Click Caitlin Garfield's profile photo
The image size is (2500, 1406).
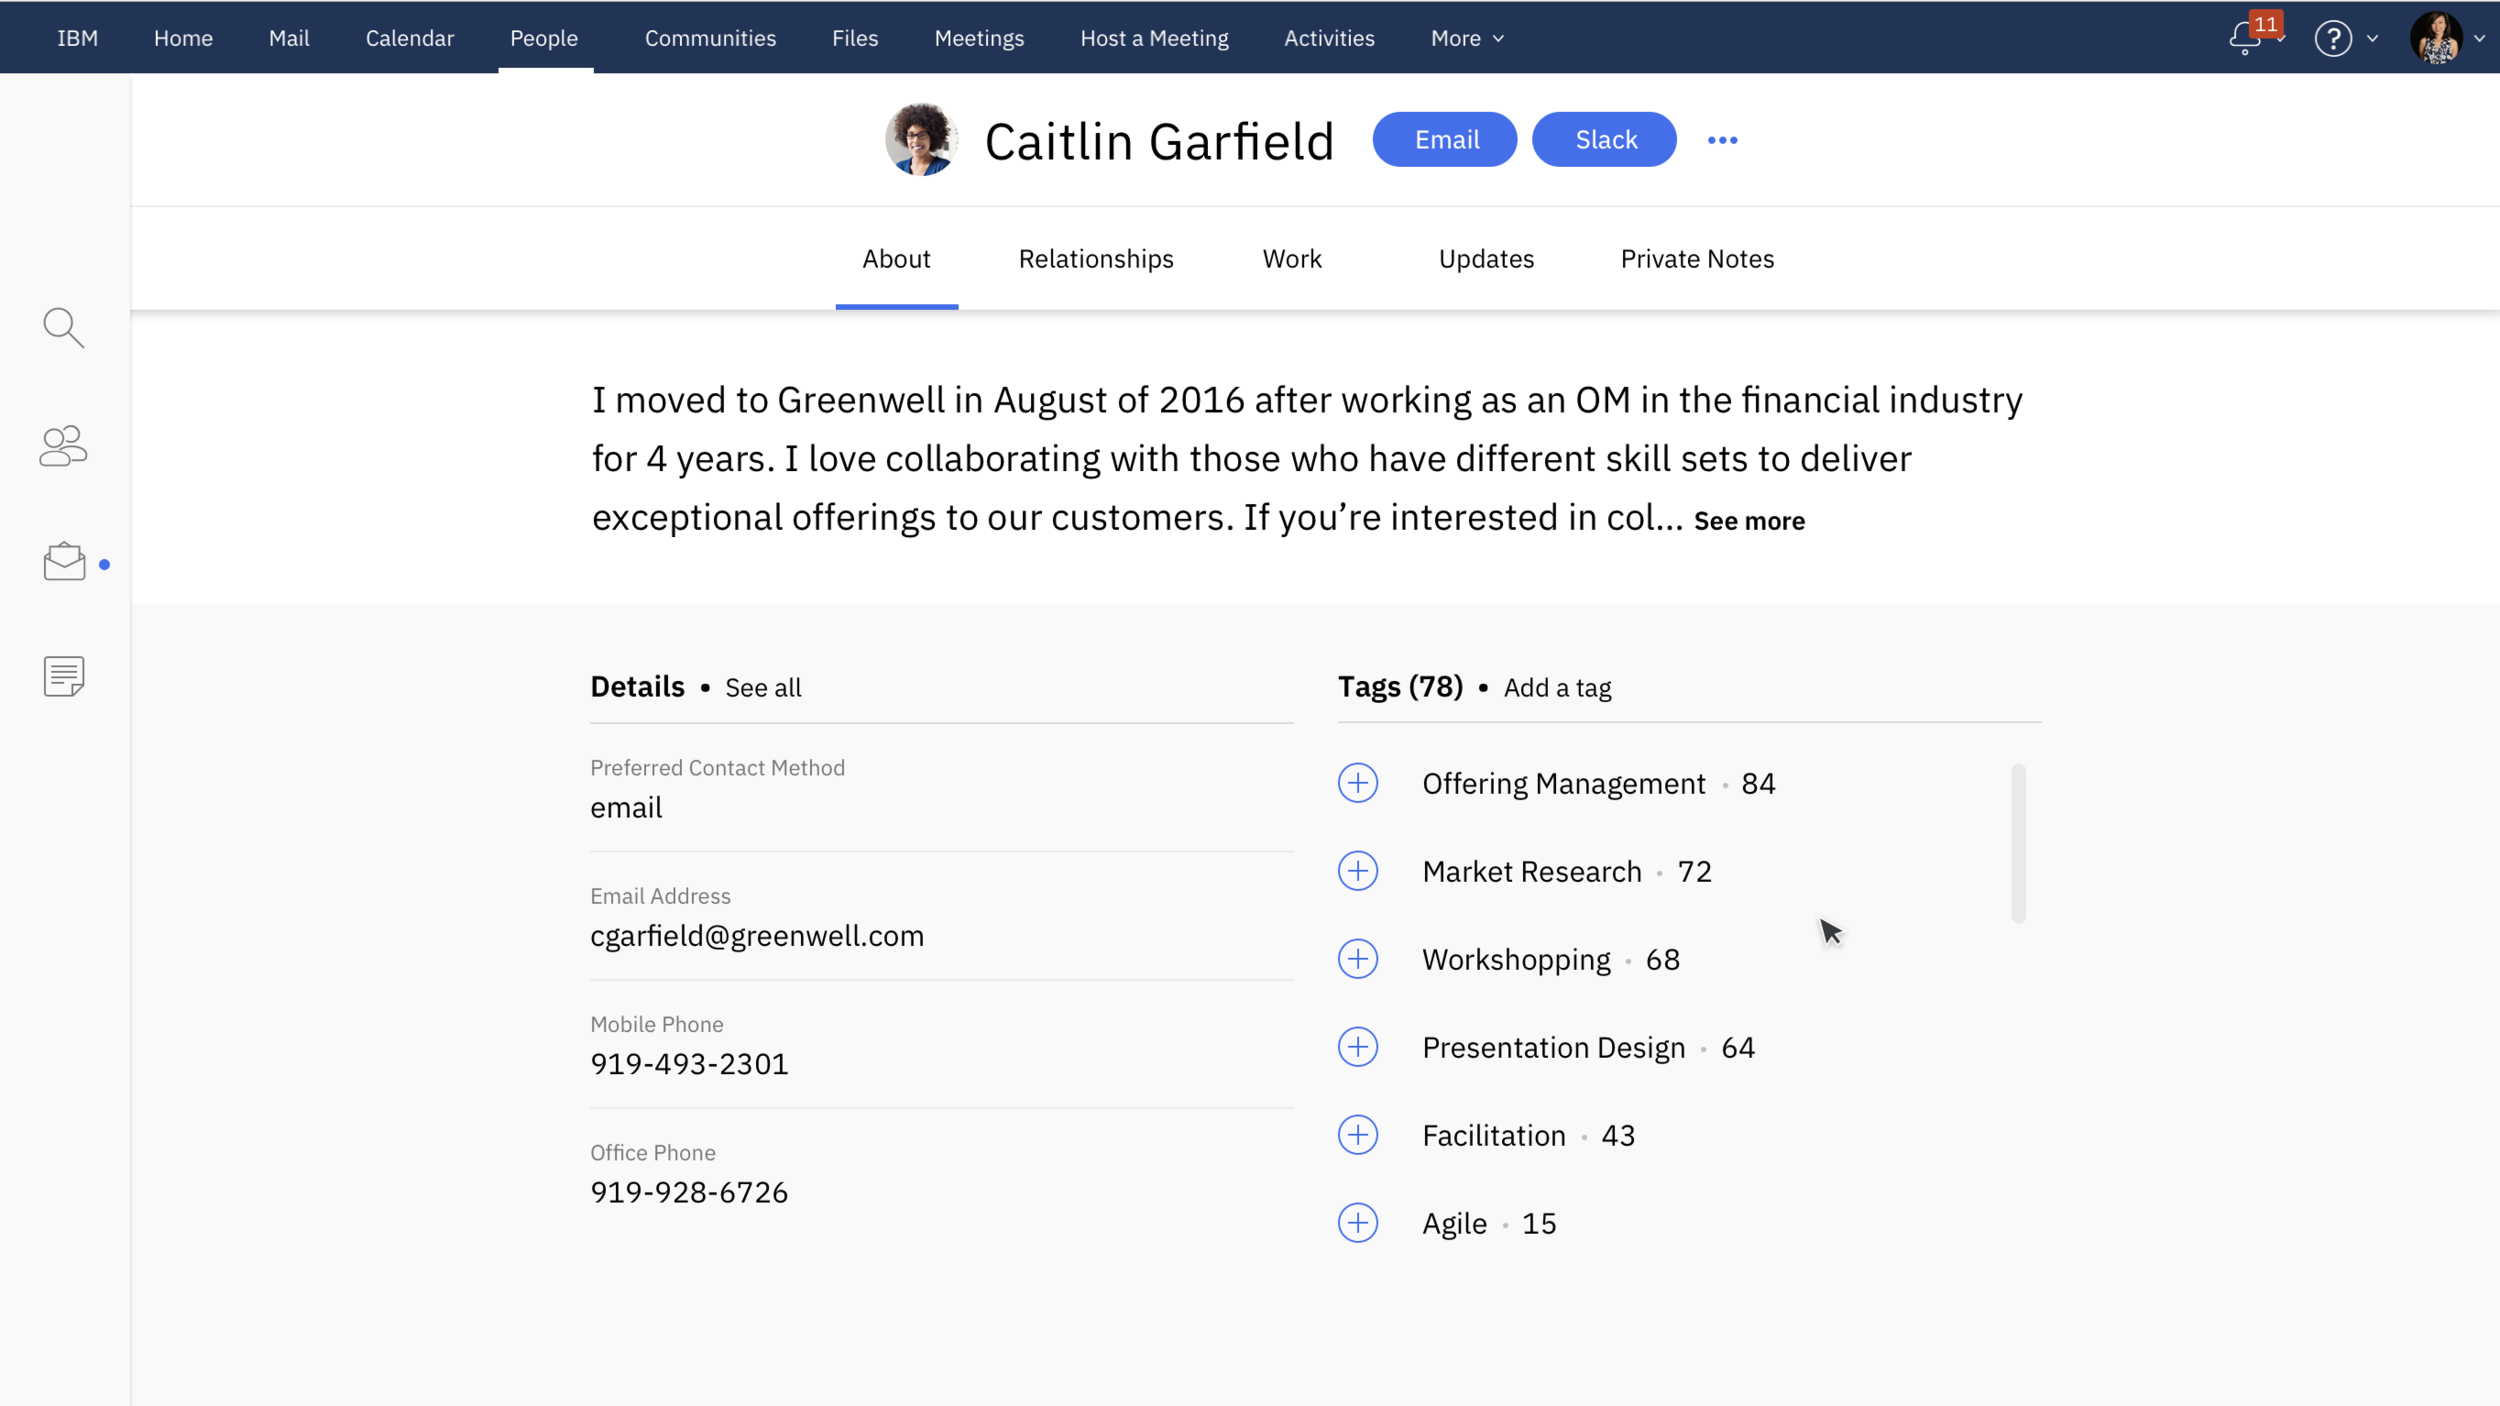point(920,139)
